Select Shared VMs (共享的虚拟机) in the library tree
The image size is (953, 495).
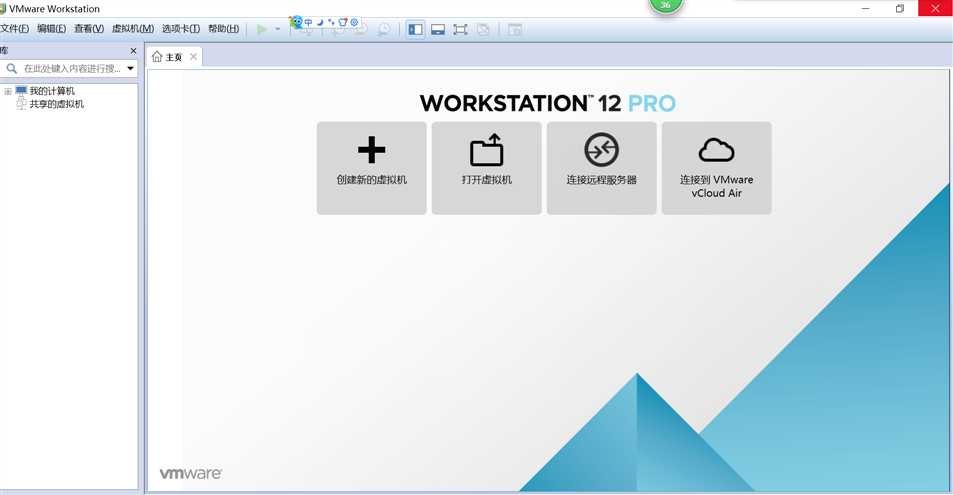coord(57,104)
